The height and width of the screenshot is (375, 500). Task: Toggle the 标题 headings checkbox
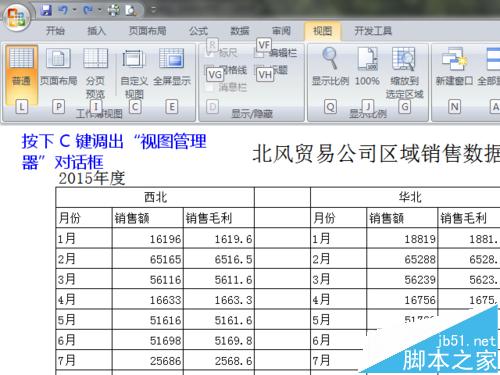(271, 70)
